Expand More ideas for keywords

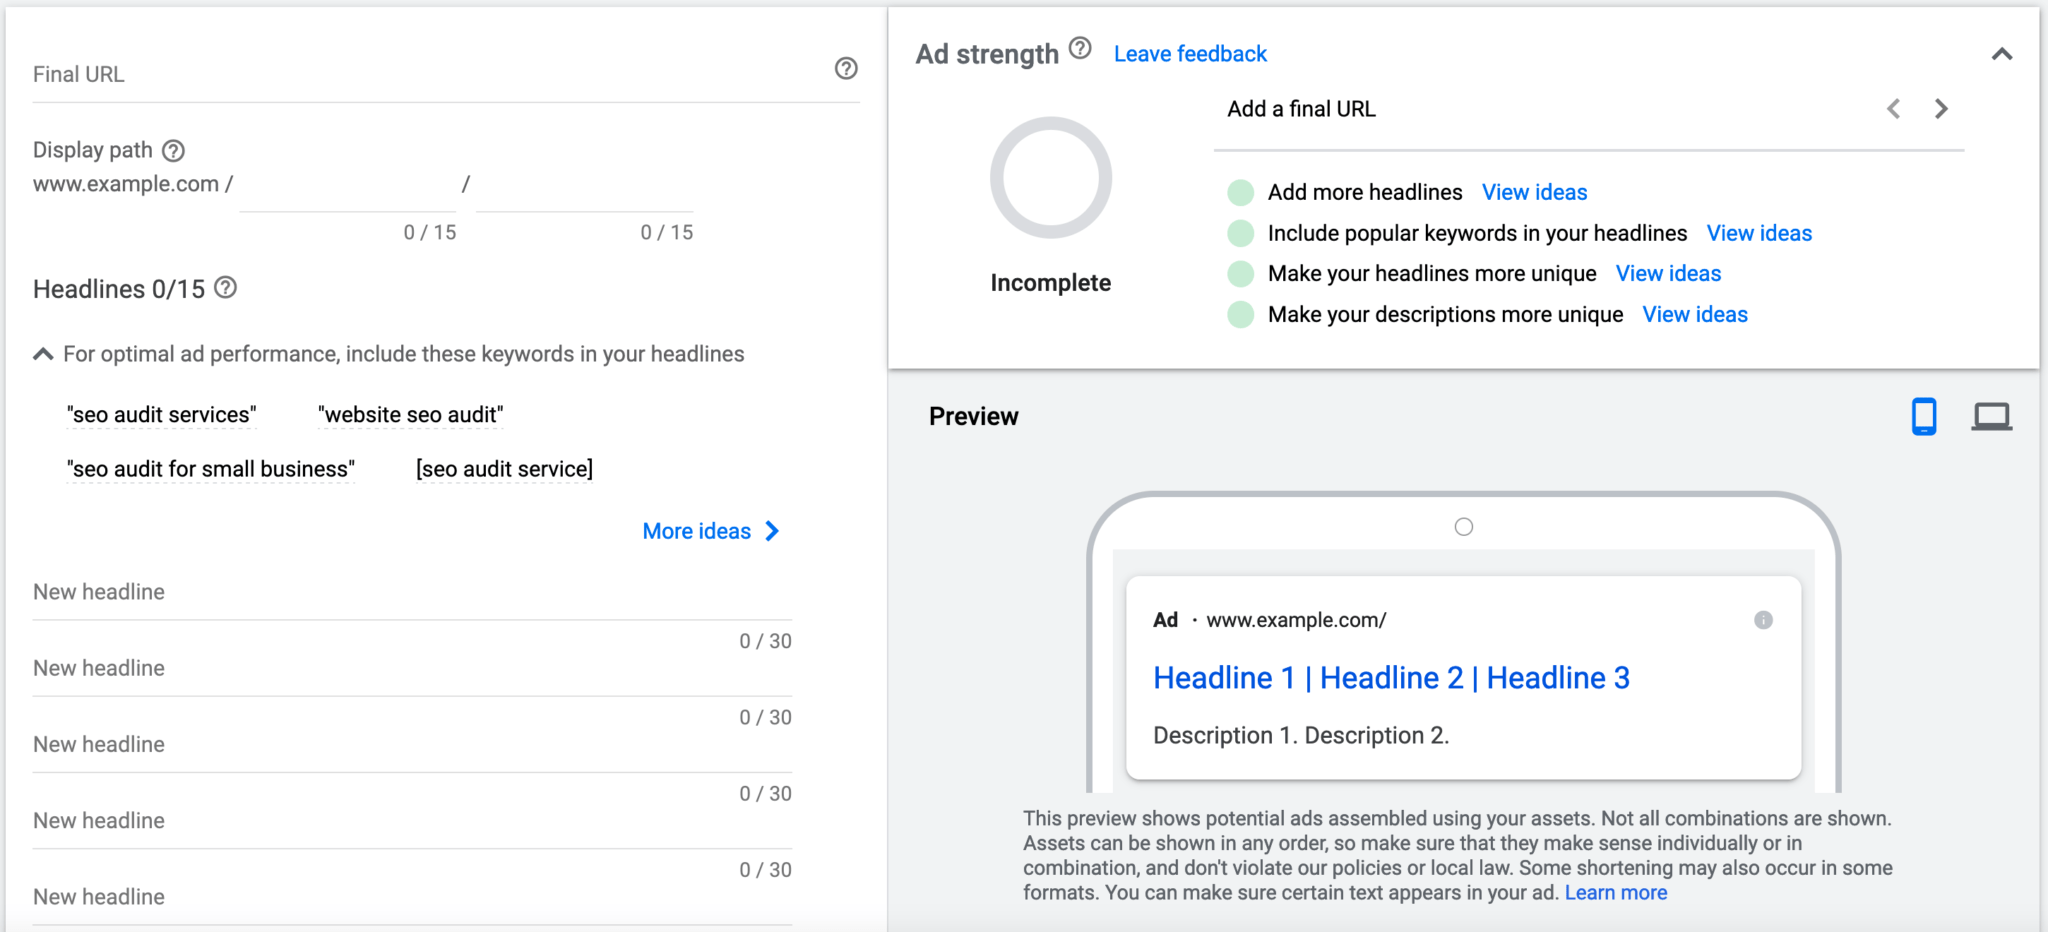click(710, 531)
